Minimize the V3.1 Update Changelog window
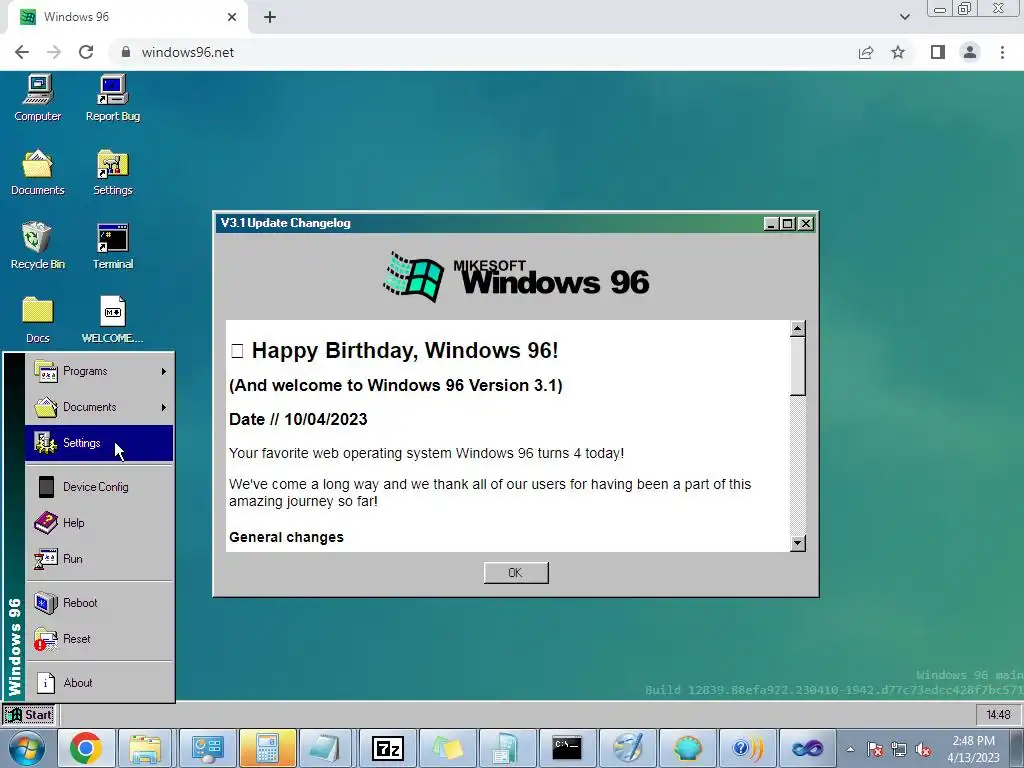The height and width of the screenshot is (768, 1024). (x=771, y=223)
